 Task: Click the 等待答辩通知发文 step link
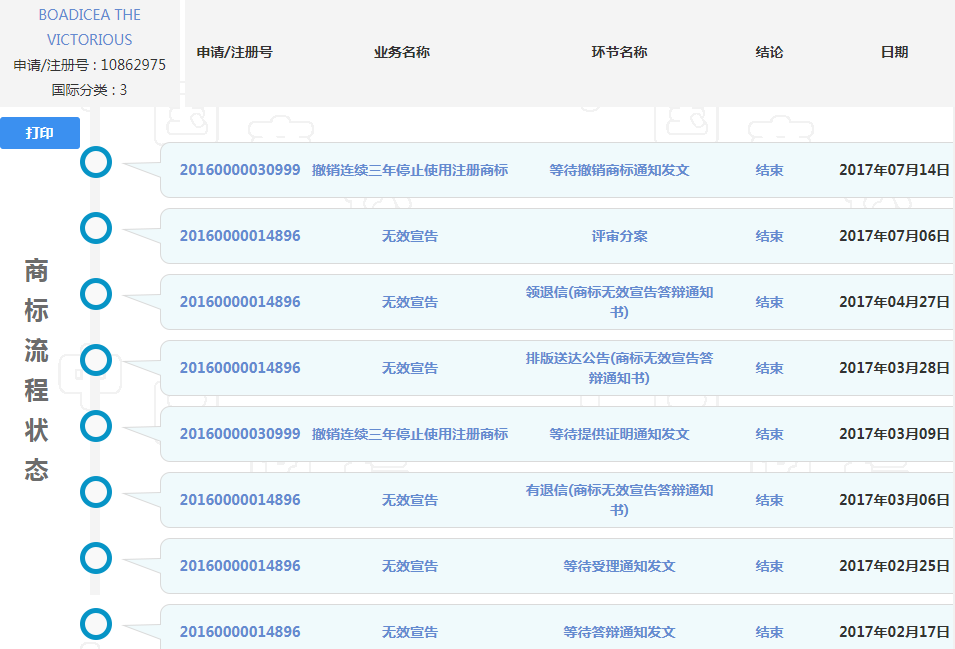619,632
